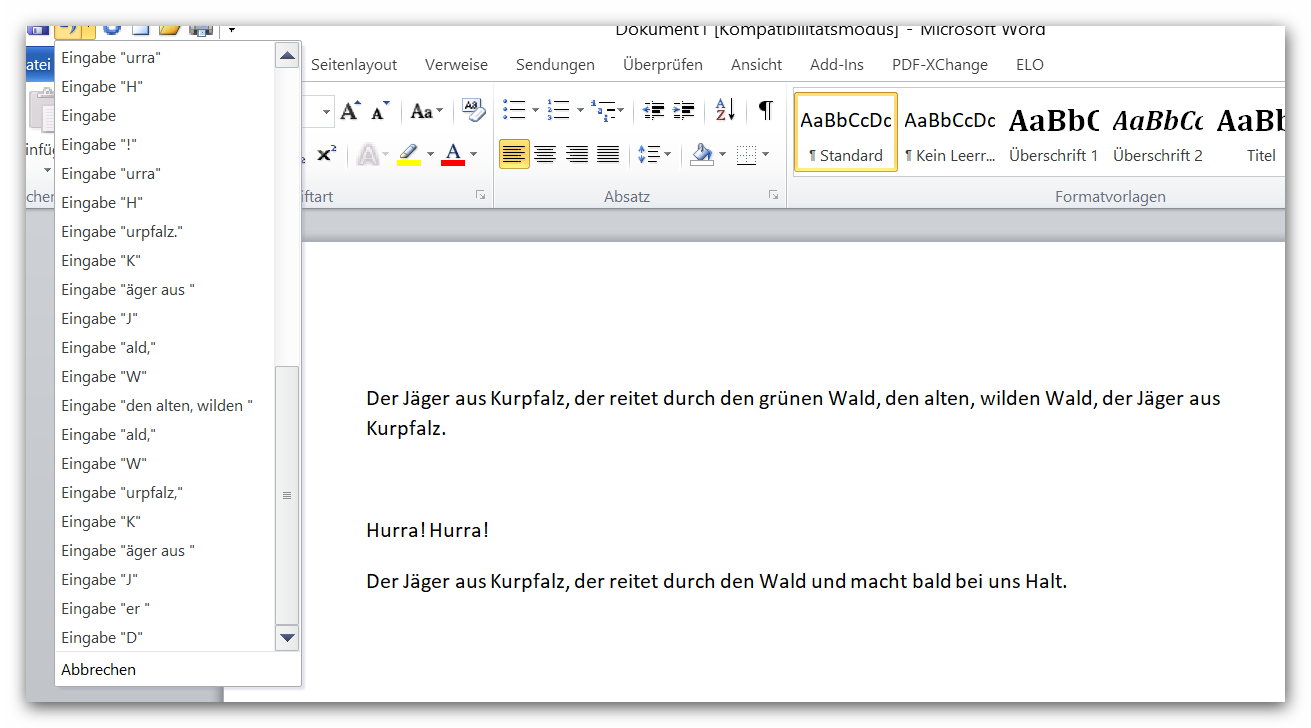This screenshot has width=1311, height=728.
Task: Increase paragraph indent
Action: [684, 110]
